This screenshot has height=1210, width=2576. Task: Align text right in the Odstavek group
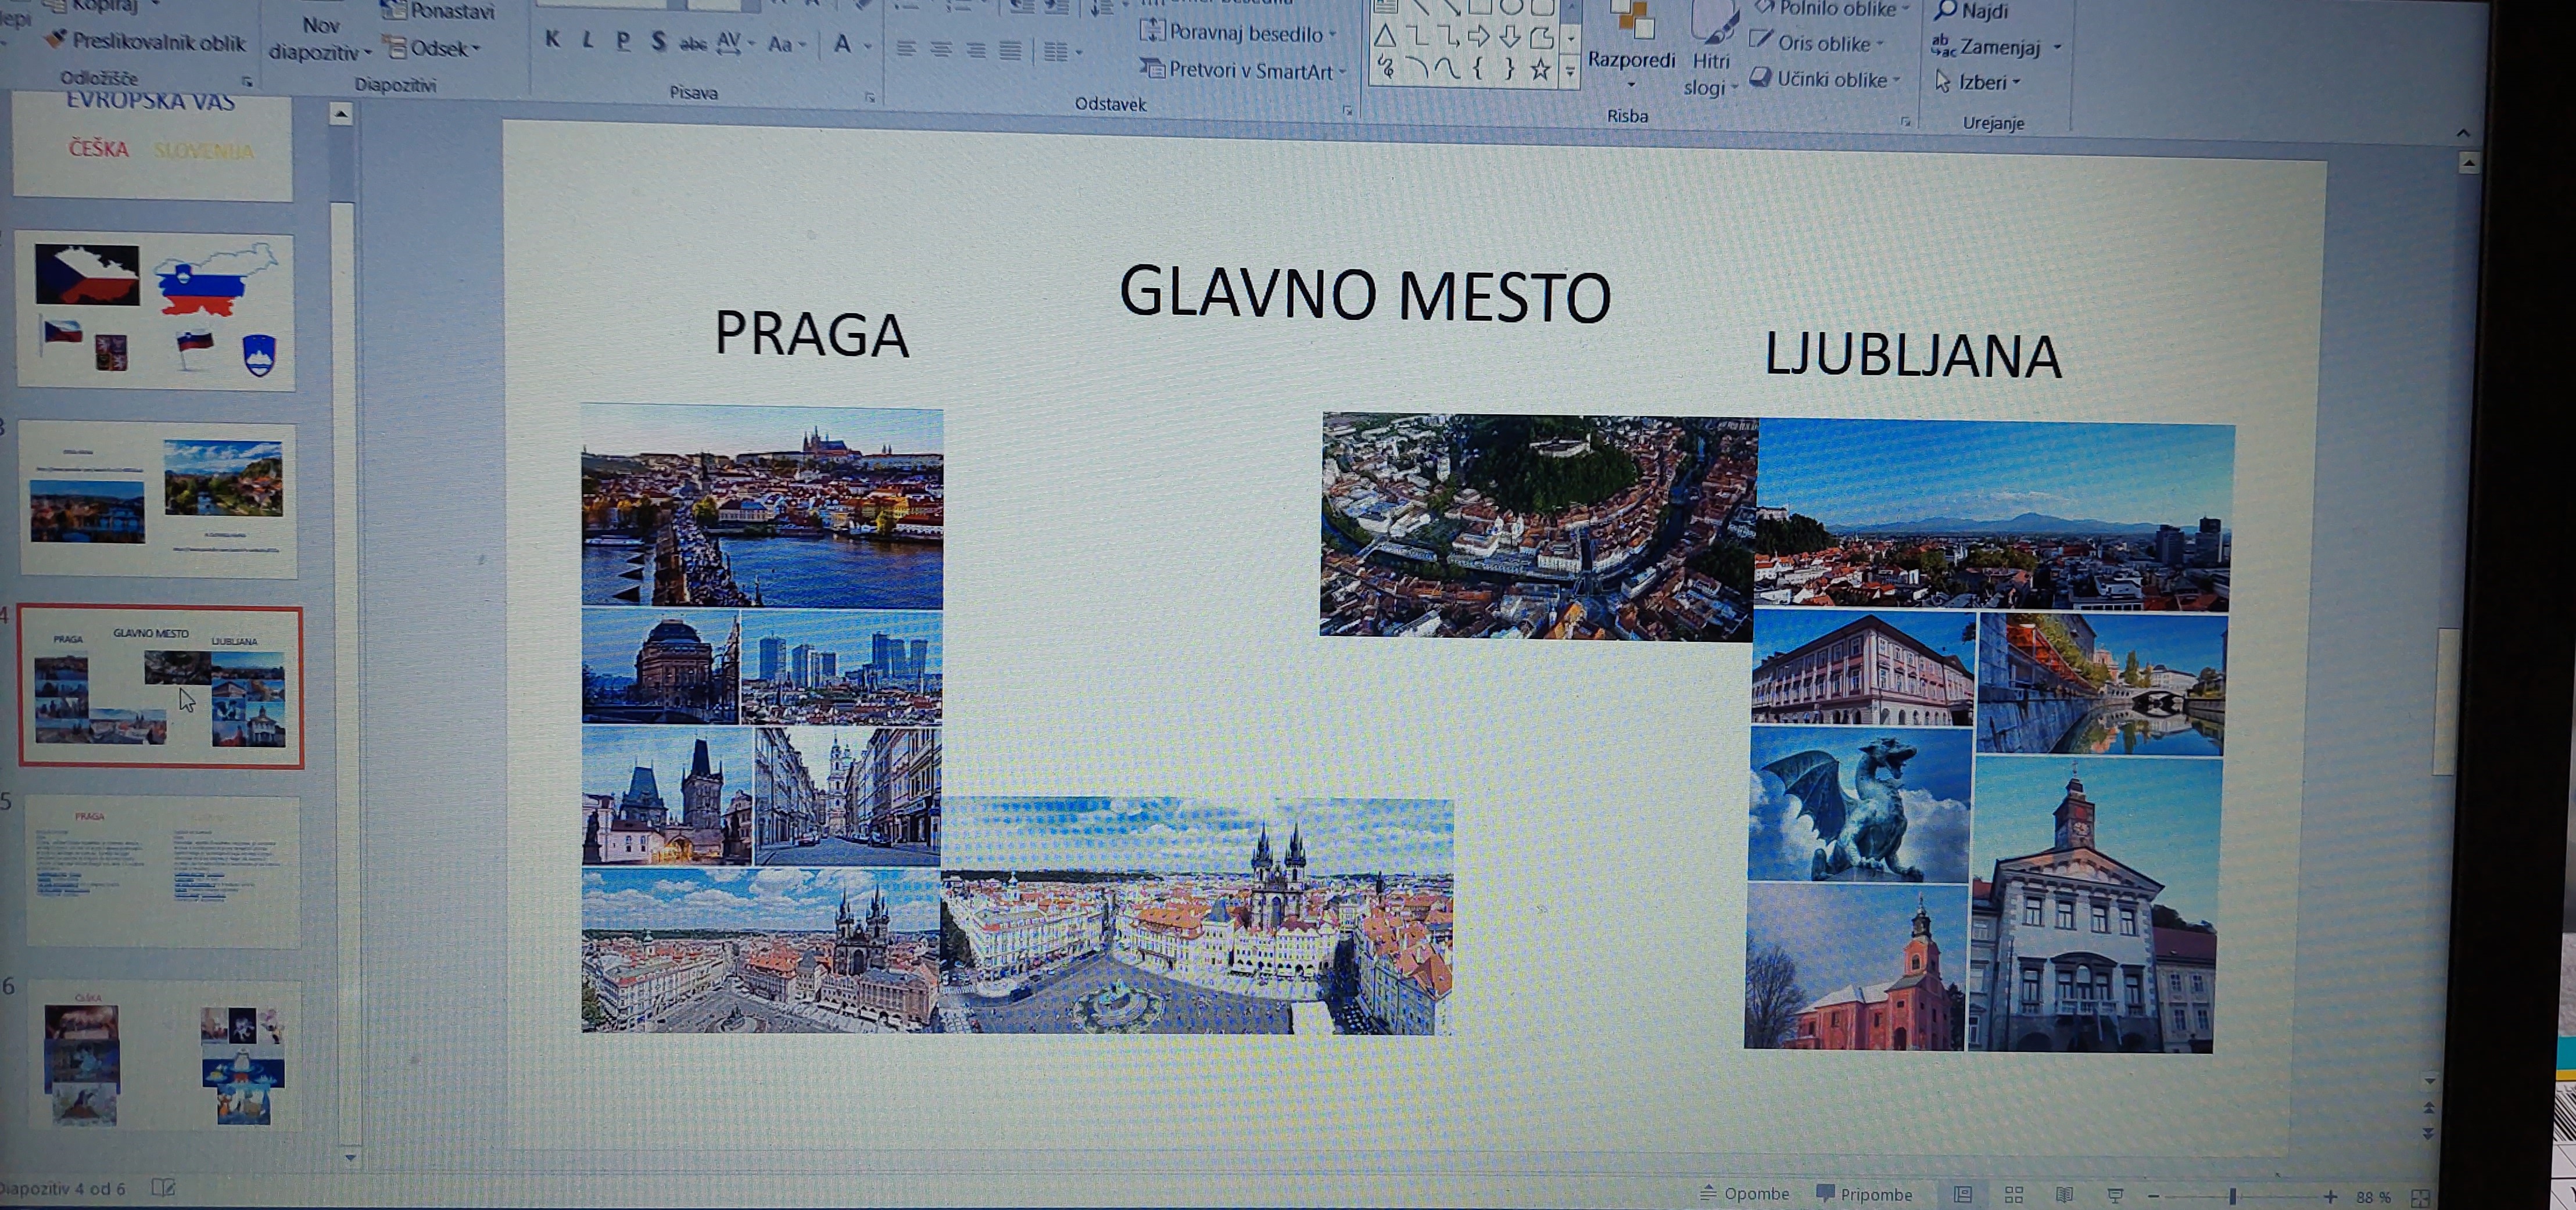pyautogui.click(x=975, y=50)
